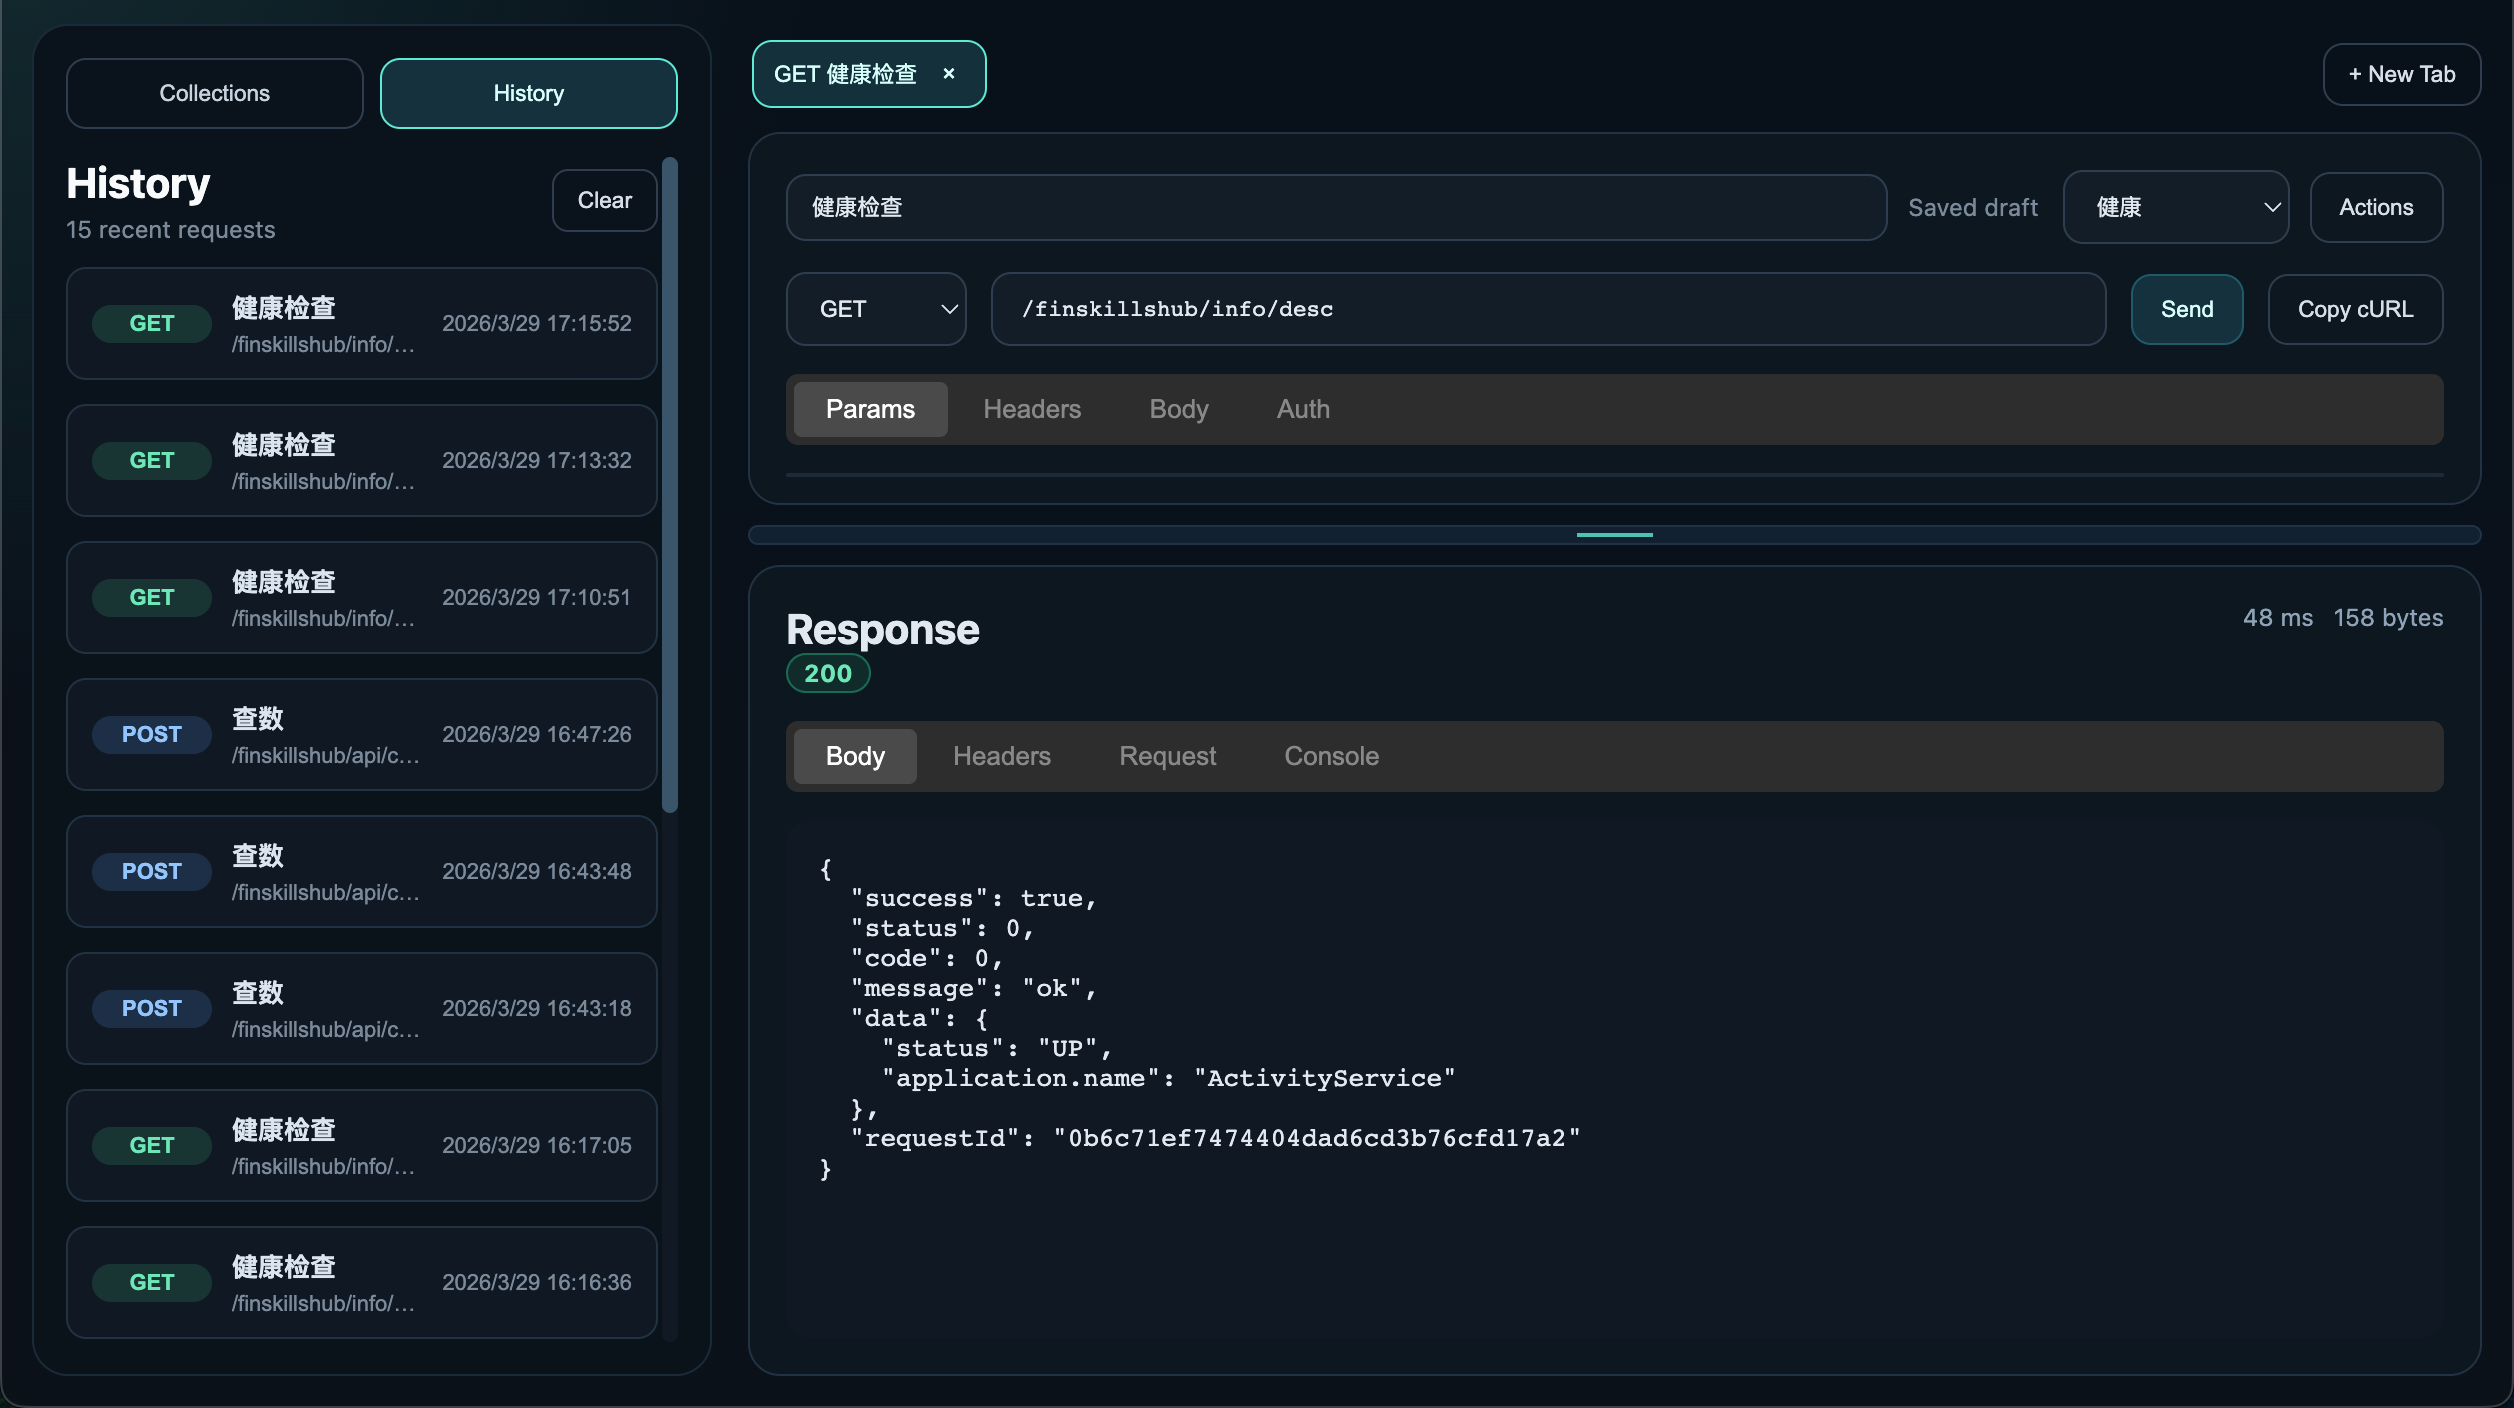
Task: Click the URL path input field
Action: tap(1547, 309)
